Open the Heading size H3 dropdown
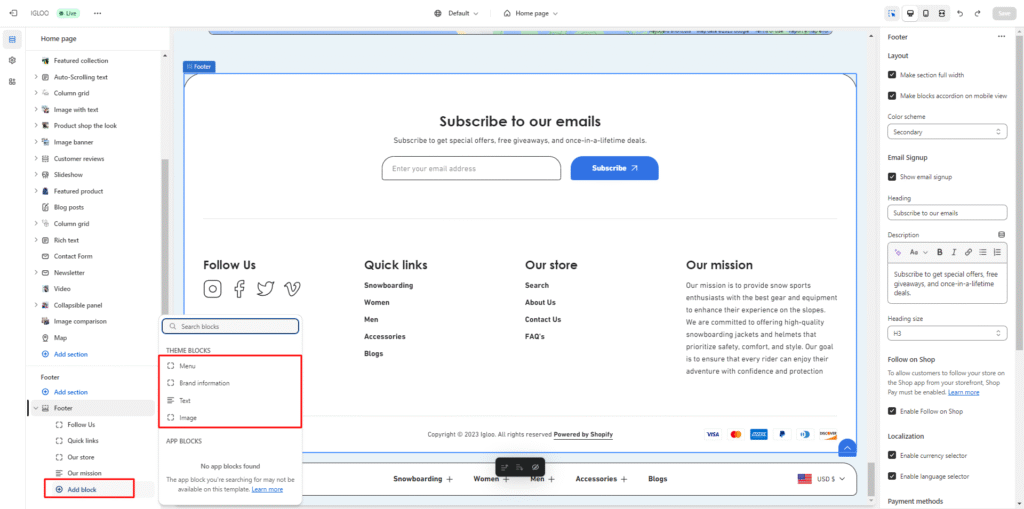The height and width of the screenshot is (509, 1024). pyautogui.click(x=946, y=333)
